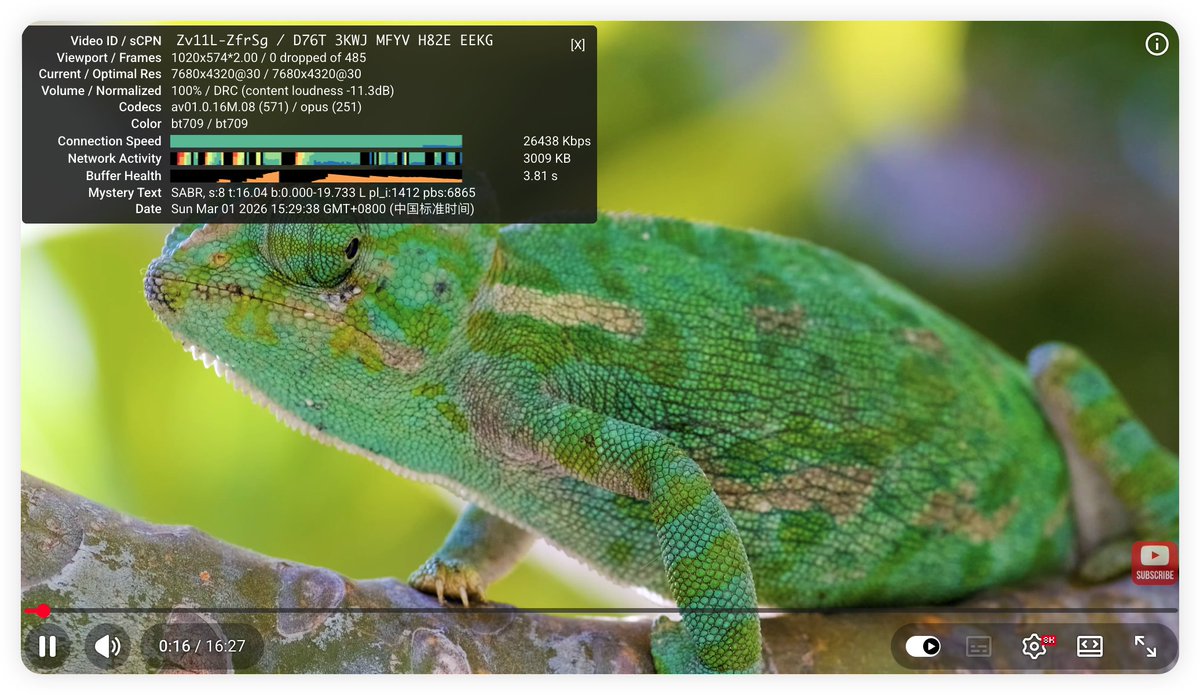Select the Video ID text Zv11L-ZfrSg
The width and height of the screenshot is (1200, 695).
(x=220, y=40)
